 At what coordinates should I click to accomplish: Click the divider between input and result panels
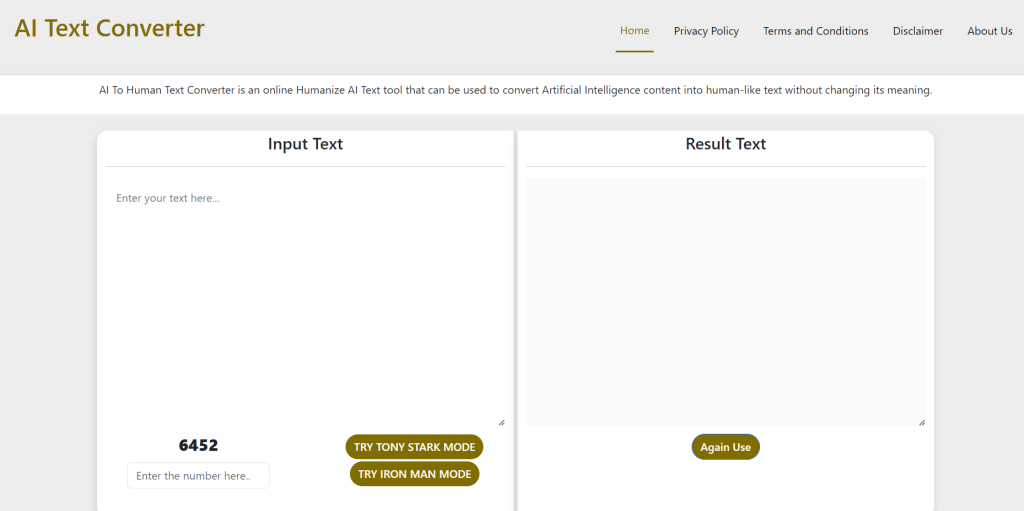pos(515,320)
